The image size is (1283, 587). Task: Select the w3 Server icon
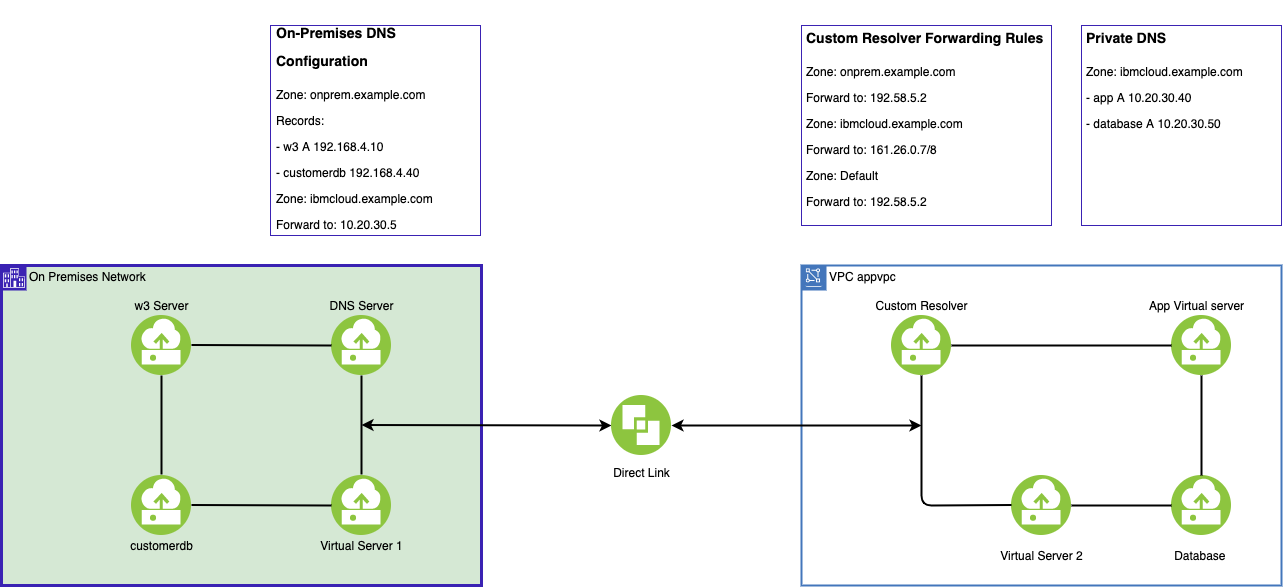[x=160, y=344]
